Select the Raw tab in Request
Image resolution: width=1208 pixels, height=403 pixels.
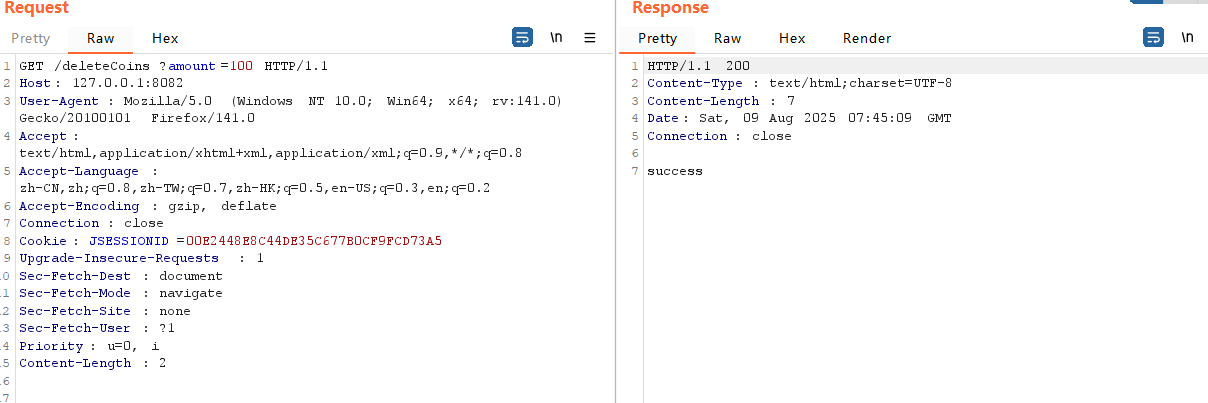click(101, 38)
